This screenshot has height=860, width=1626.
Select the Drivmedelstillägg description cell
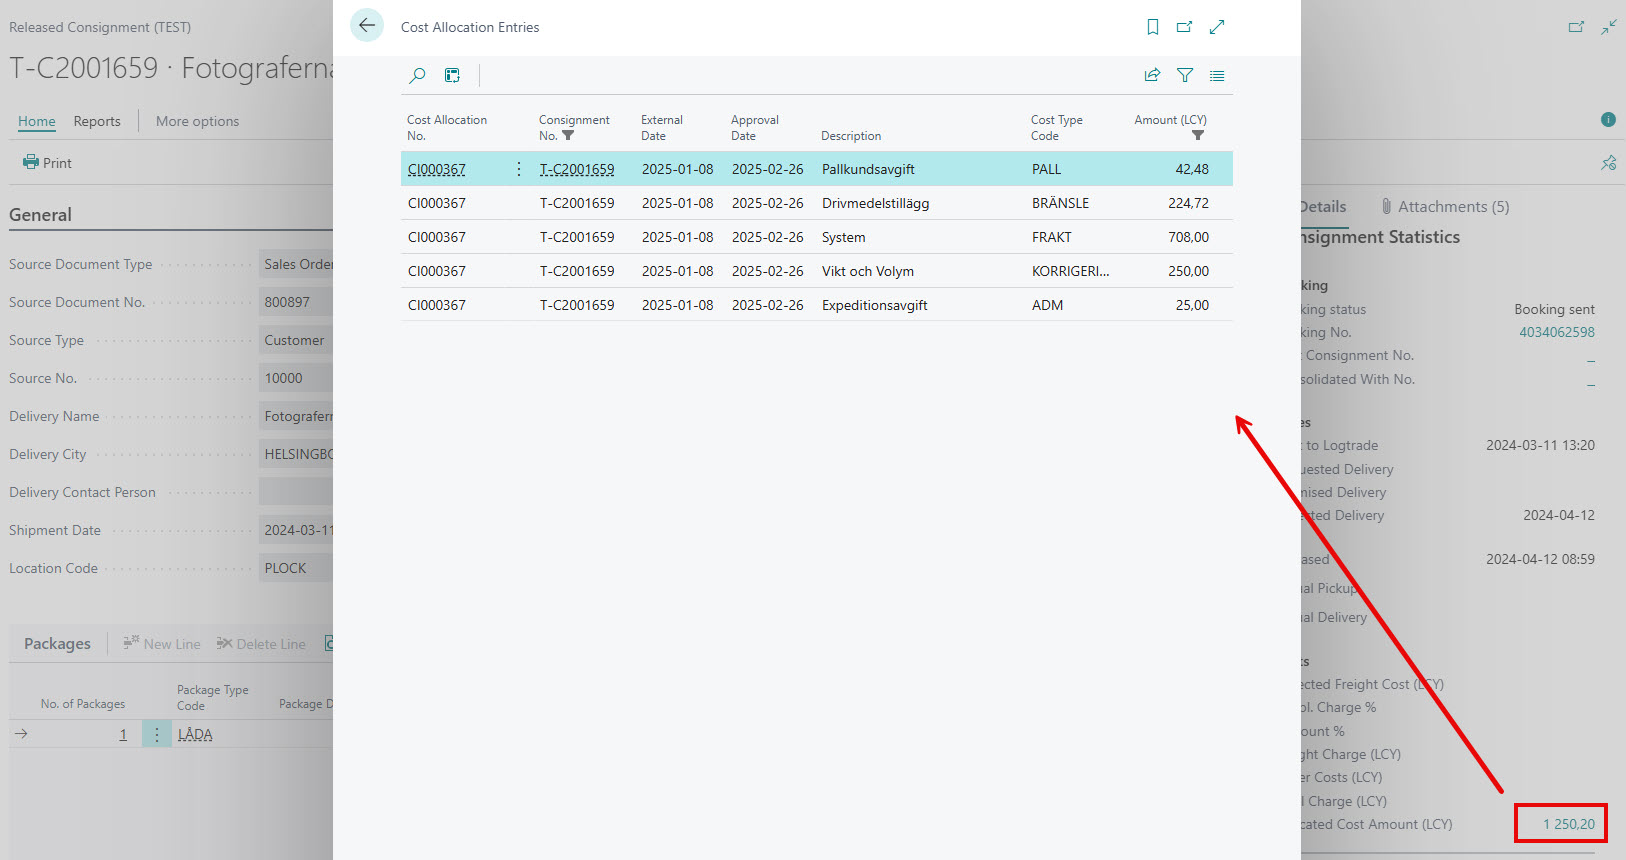[876, 203]
